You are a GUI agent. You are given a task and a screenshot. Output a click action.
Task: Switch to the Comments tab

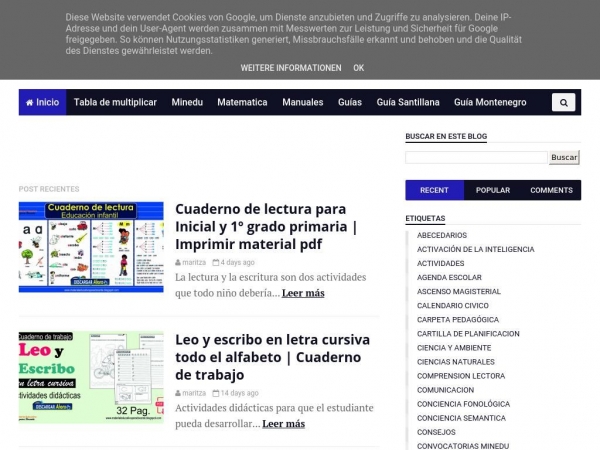551,190
